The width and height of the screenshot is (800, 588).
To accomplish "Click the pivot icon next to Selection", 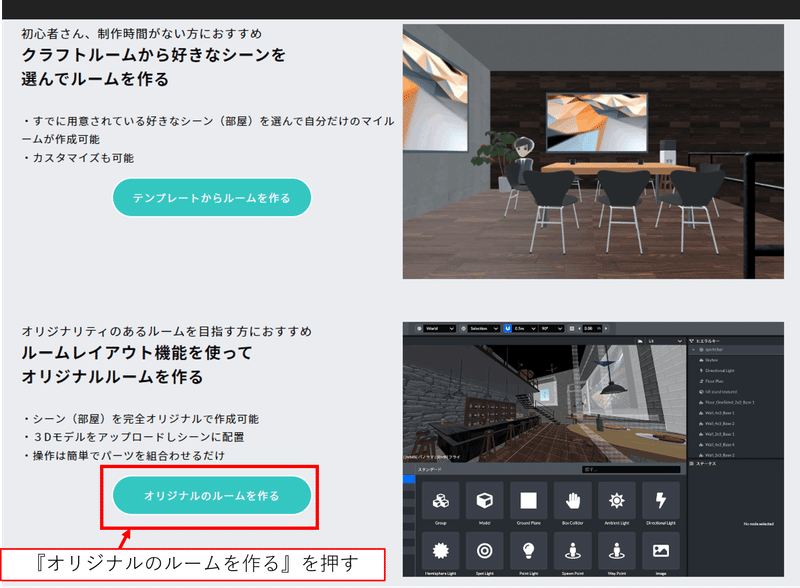I will (464, 329).
